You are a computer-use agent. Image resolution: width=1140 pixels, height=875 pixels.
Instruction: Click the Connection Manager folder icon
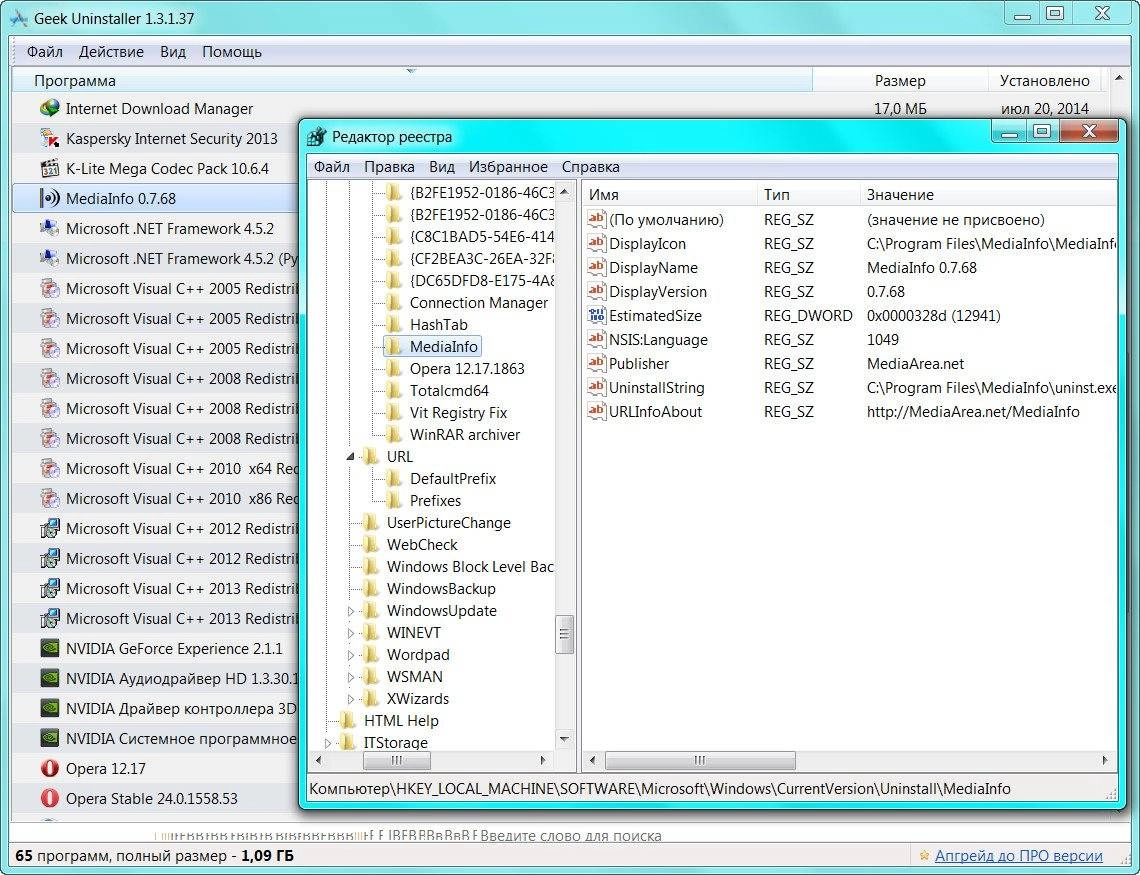[393, 302]
